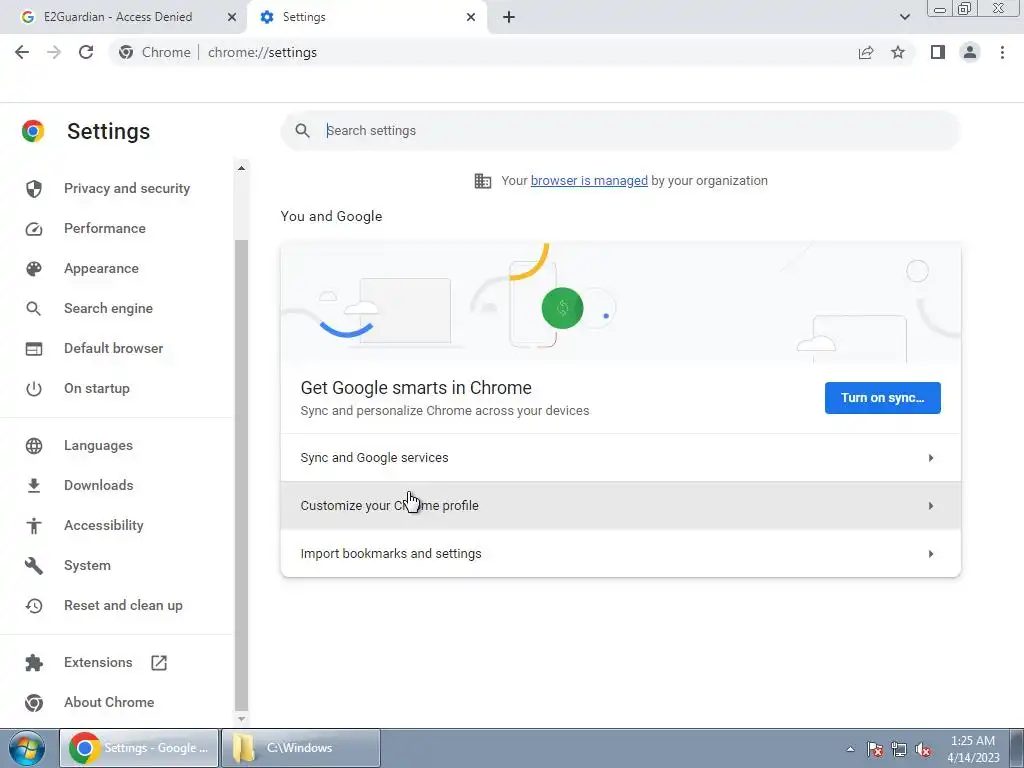Expand Sync and Google services arrow

coord(931,458)
